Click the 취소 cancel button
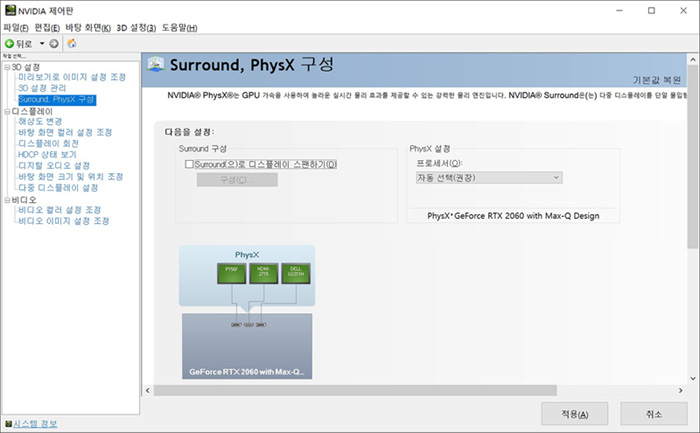Viewport: 700px width, 433px height. point(654,414)
